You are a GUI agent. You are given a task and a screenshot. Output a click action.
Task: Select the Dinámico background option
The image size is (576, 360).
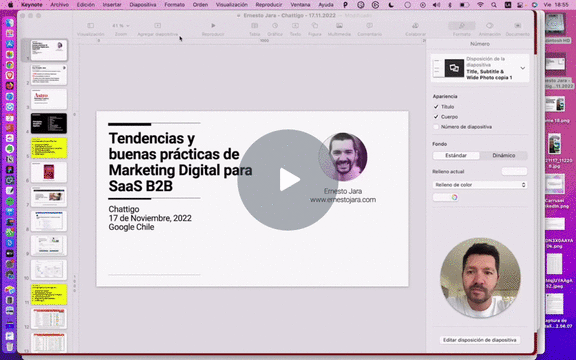(504, 155)
